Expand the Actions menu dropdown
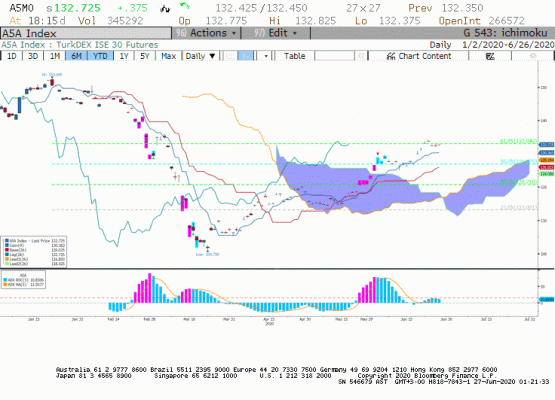Screen dimensions: 555x400 tap(206, 33)
